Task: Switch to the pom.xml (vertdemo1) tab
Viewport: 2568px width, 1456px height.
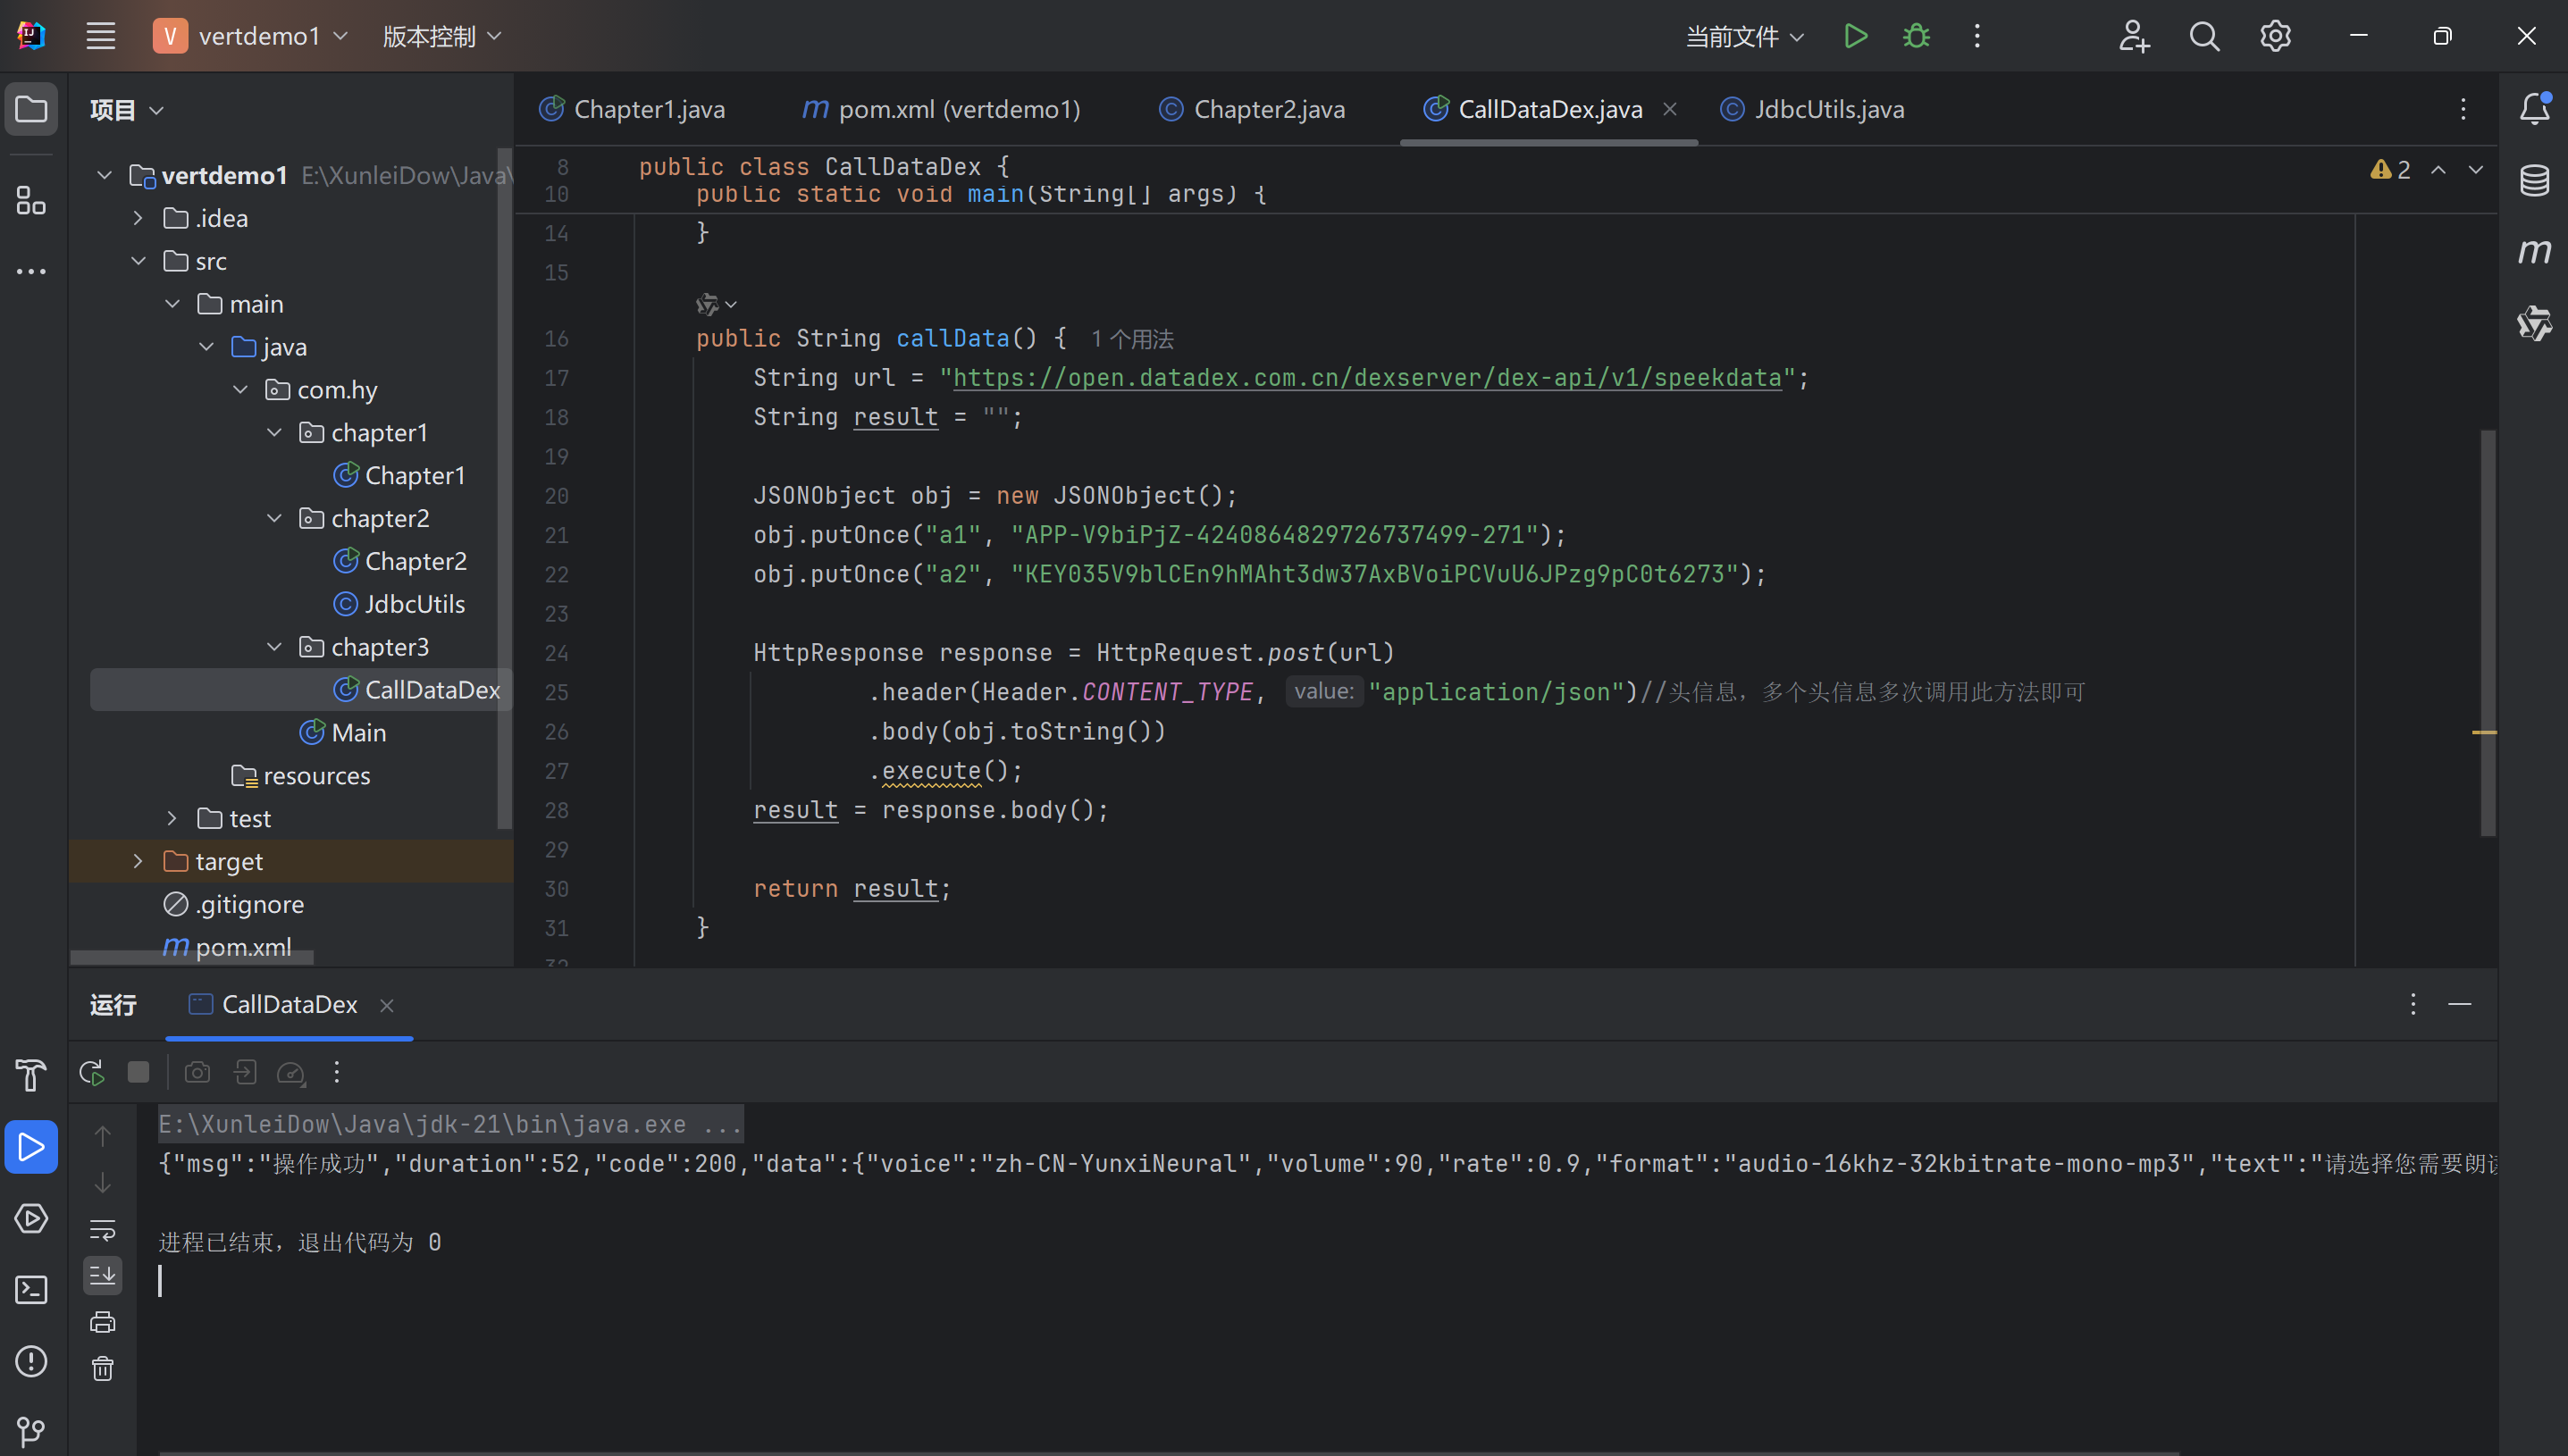Action: [957, 109]
